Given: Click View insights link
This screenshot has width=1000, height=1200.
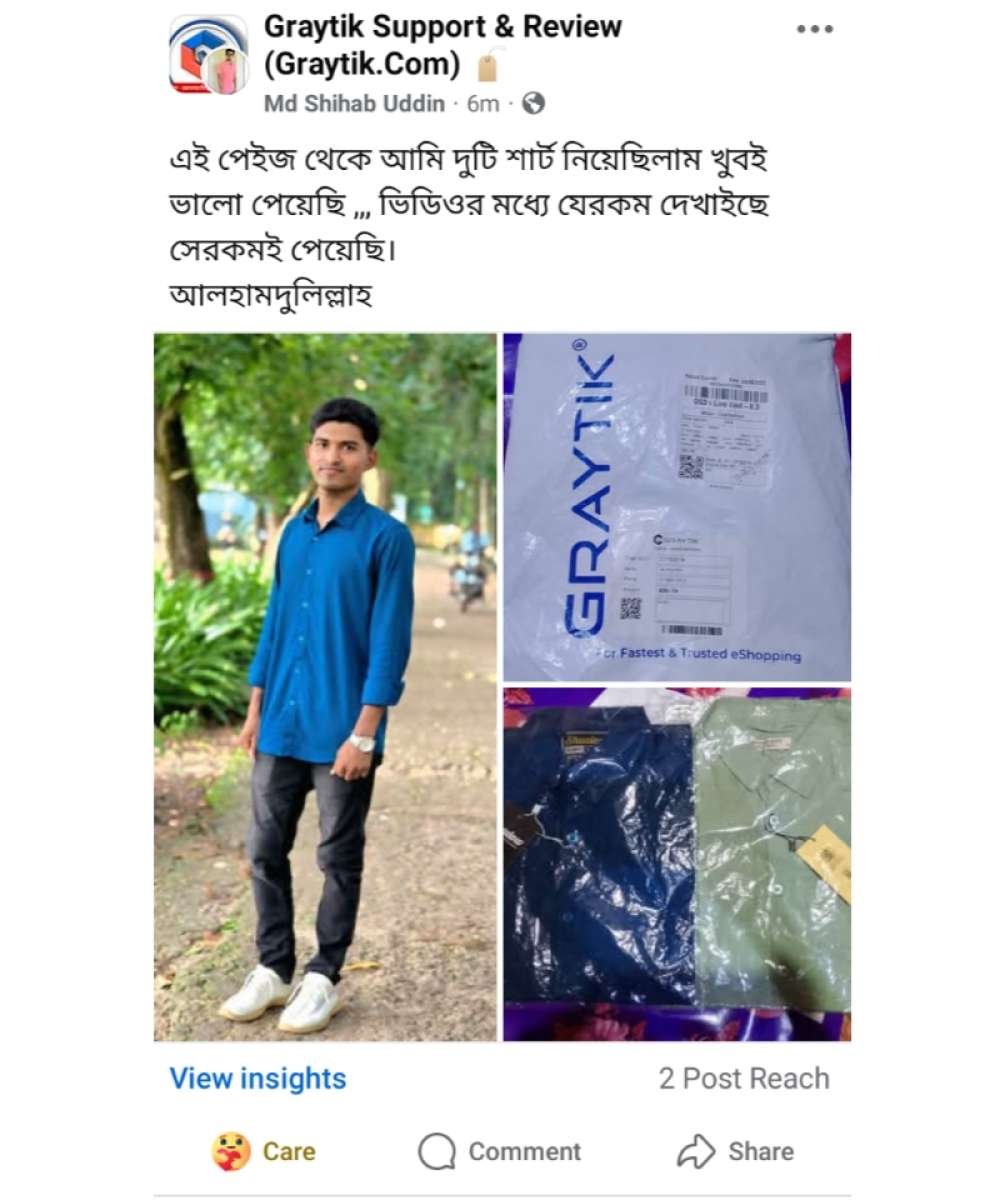Looking at the screenshot, I should click(257, 1078).
